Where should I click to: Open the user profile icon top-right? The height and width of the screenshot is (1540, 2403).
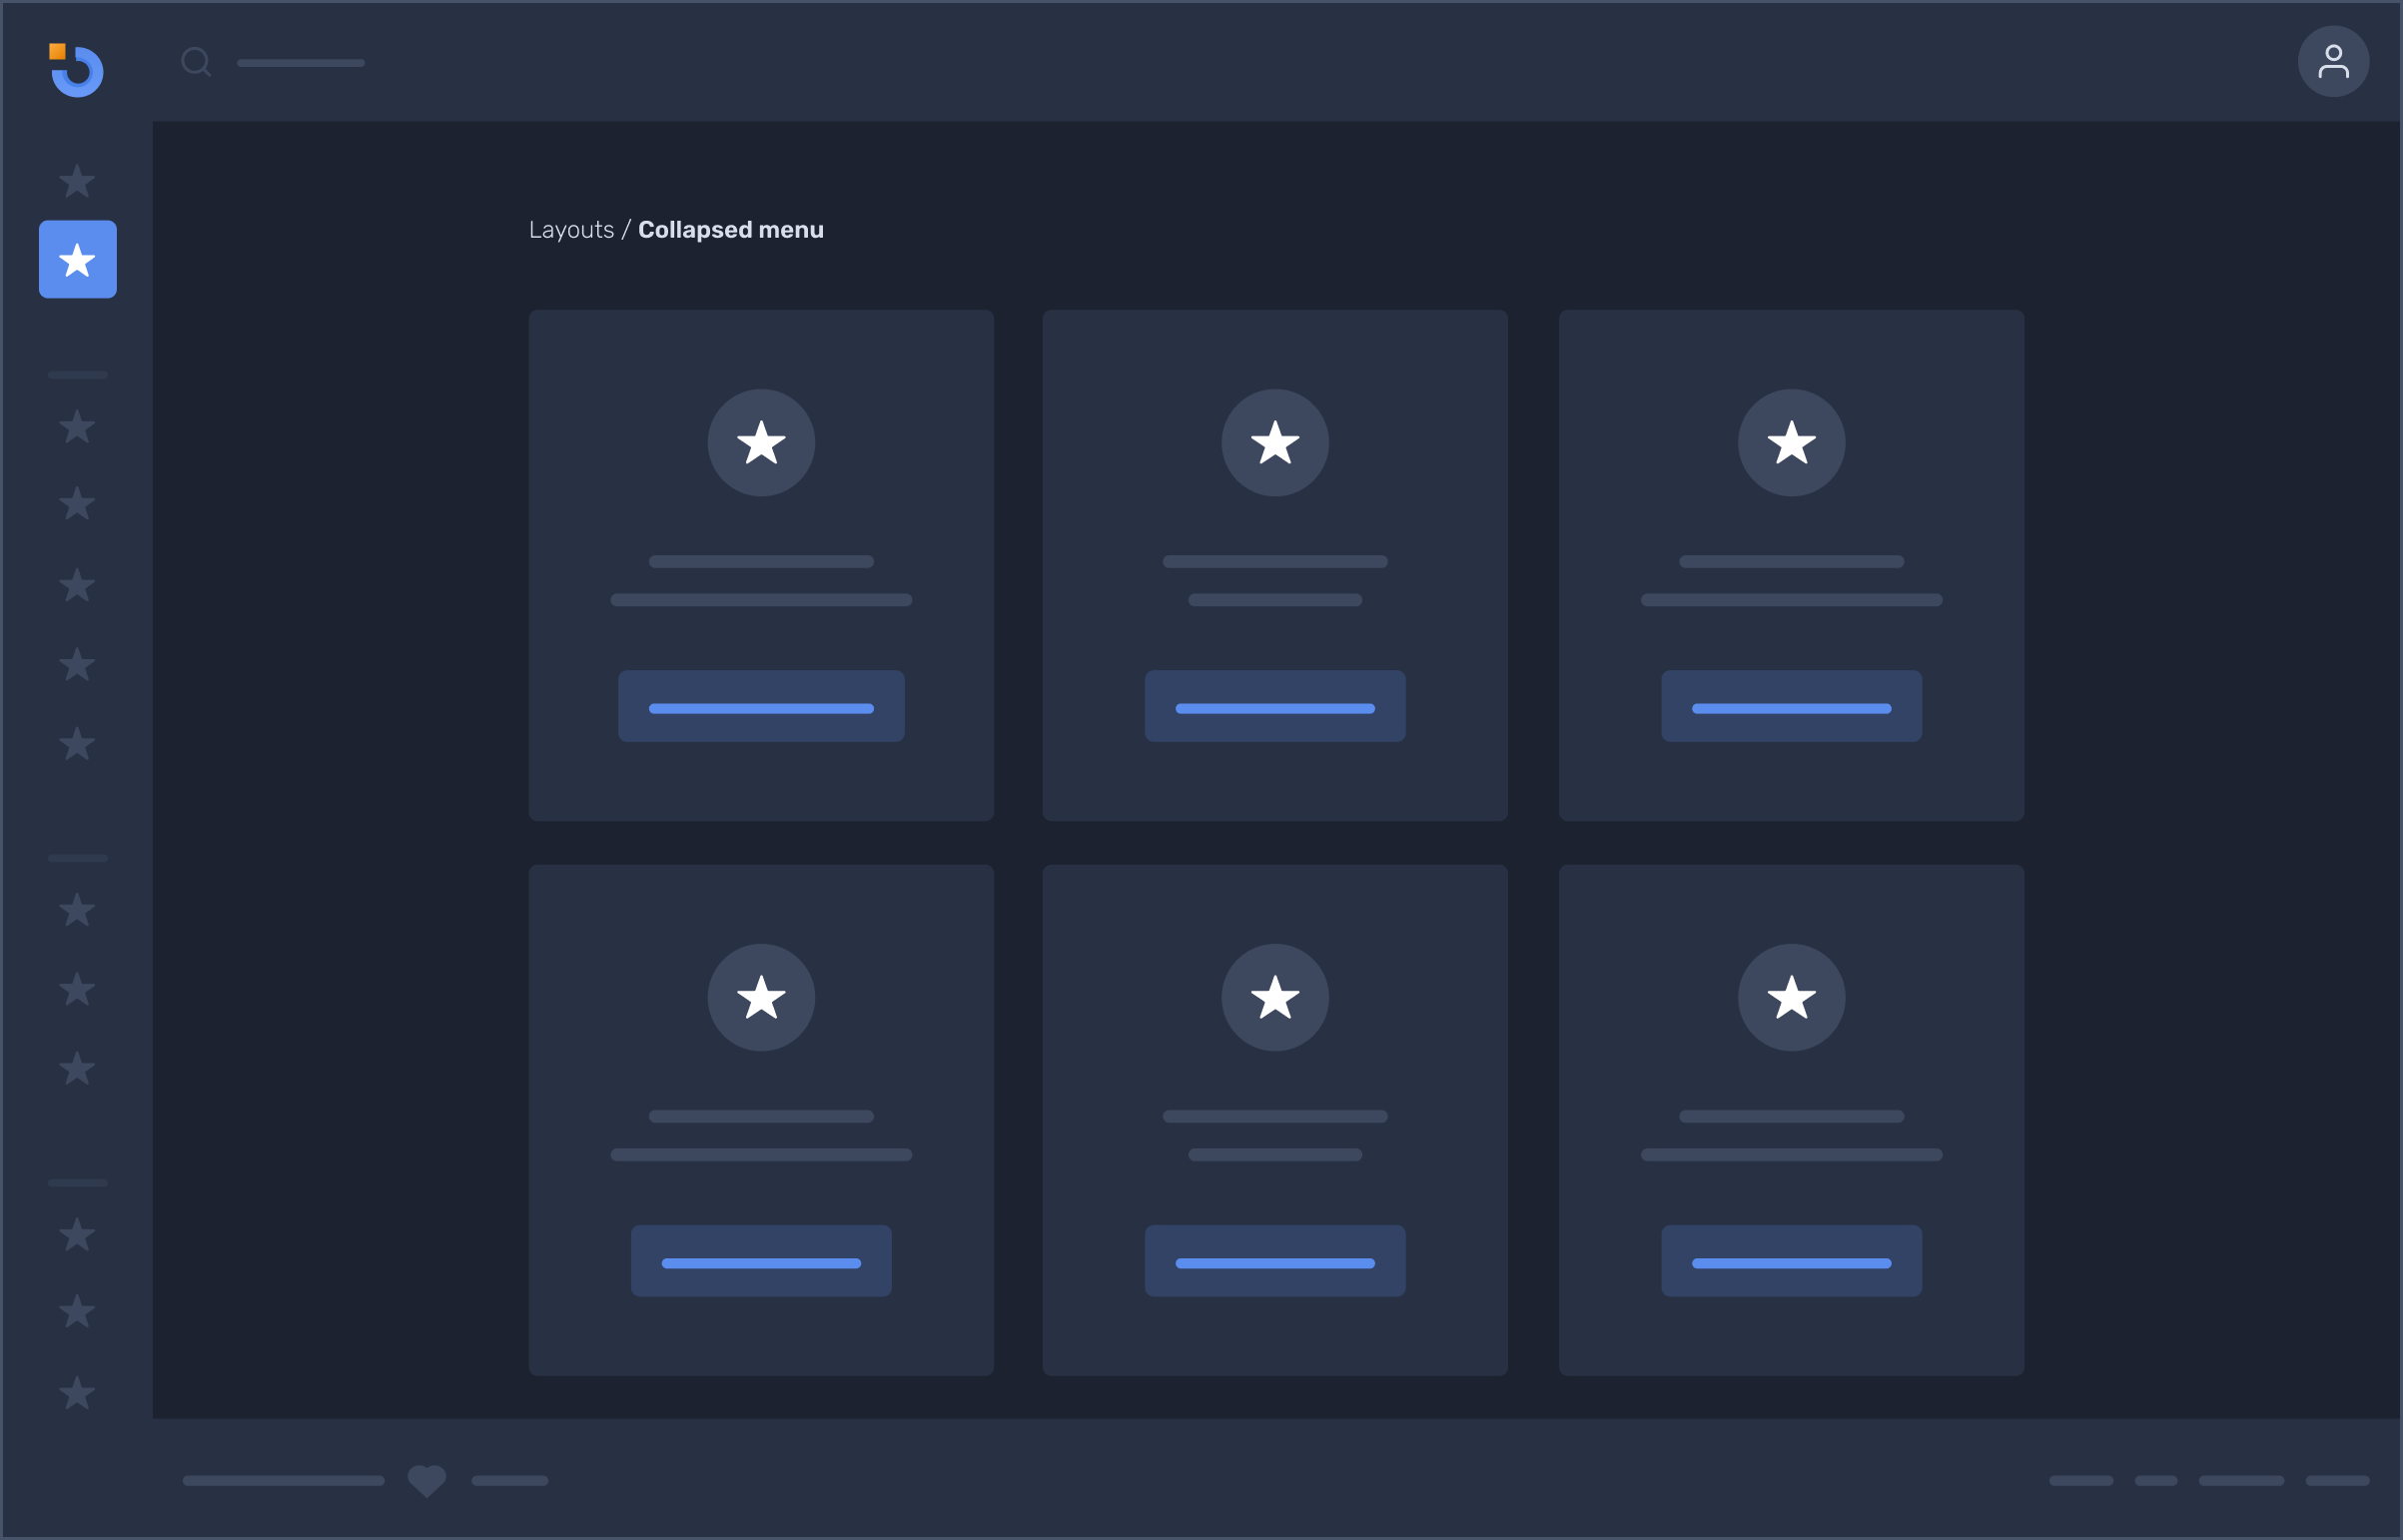tap(2333, 61)
